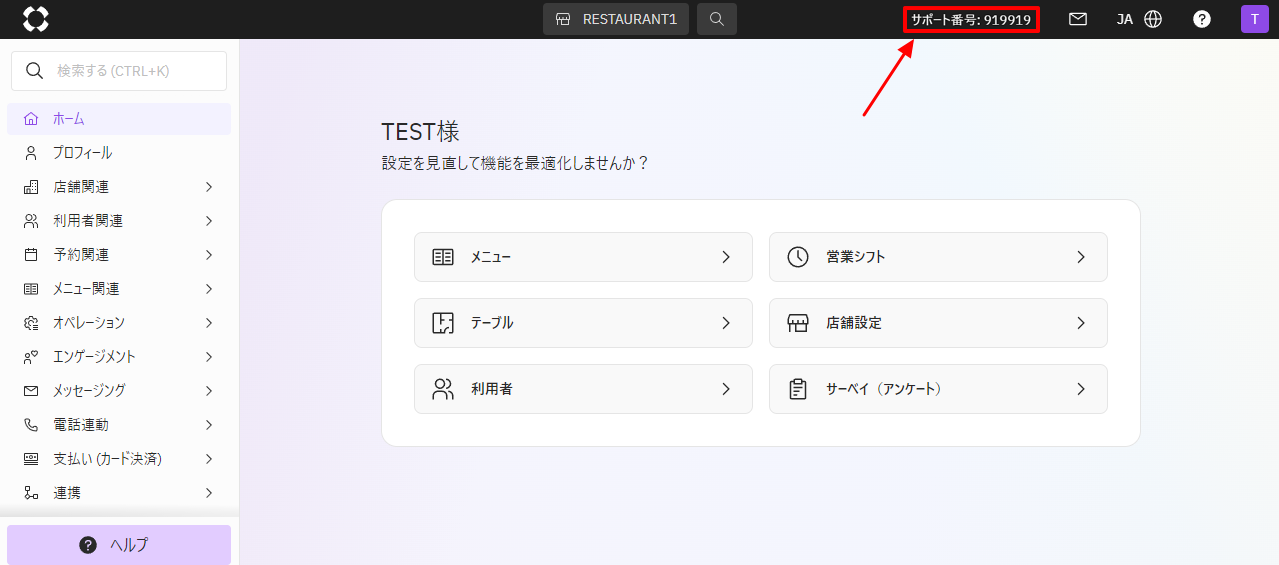Click the ヘルプ button at sidebar bottom

[119, 545]
